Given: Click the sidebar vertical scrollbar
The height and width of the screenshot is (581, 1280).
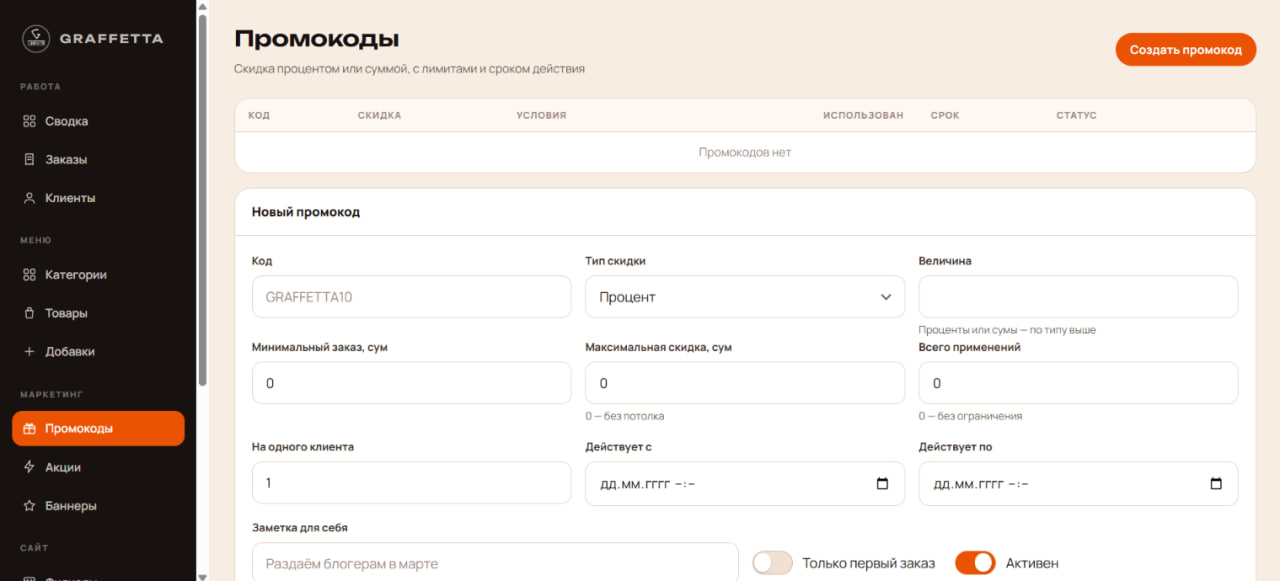Looking at the screenshot, I should tap(203, 200).
